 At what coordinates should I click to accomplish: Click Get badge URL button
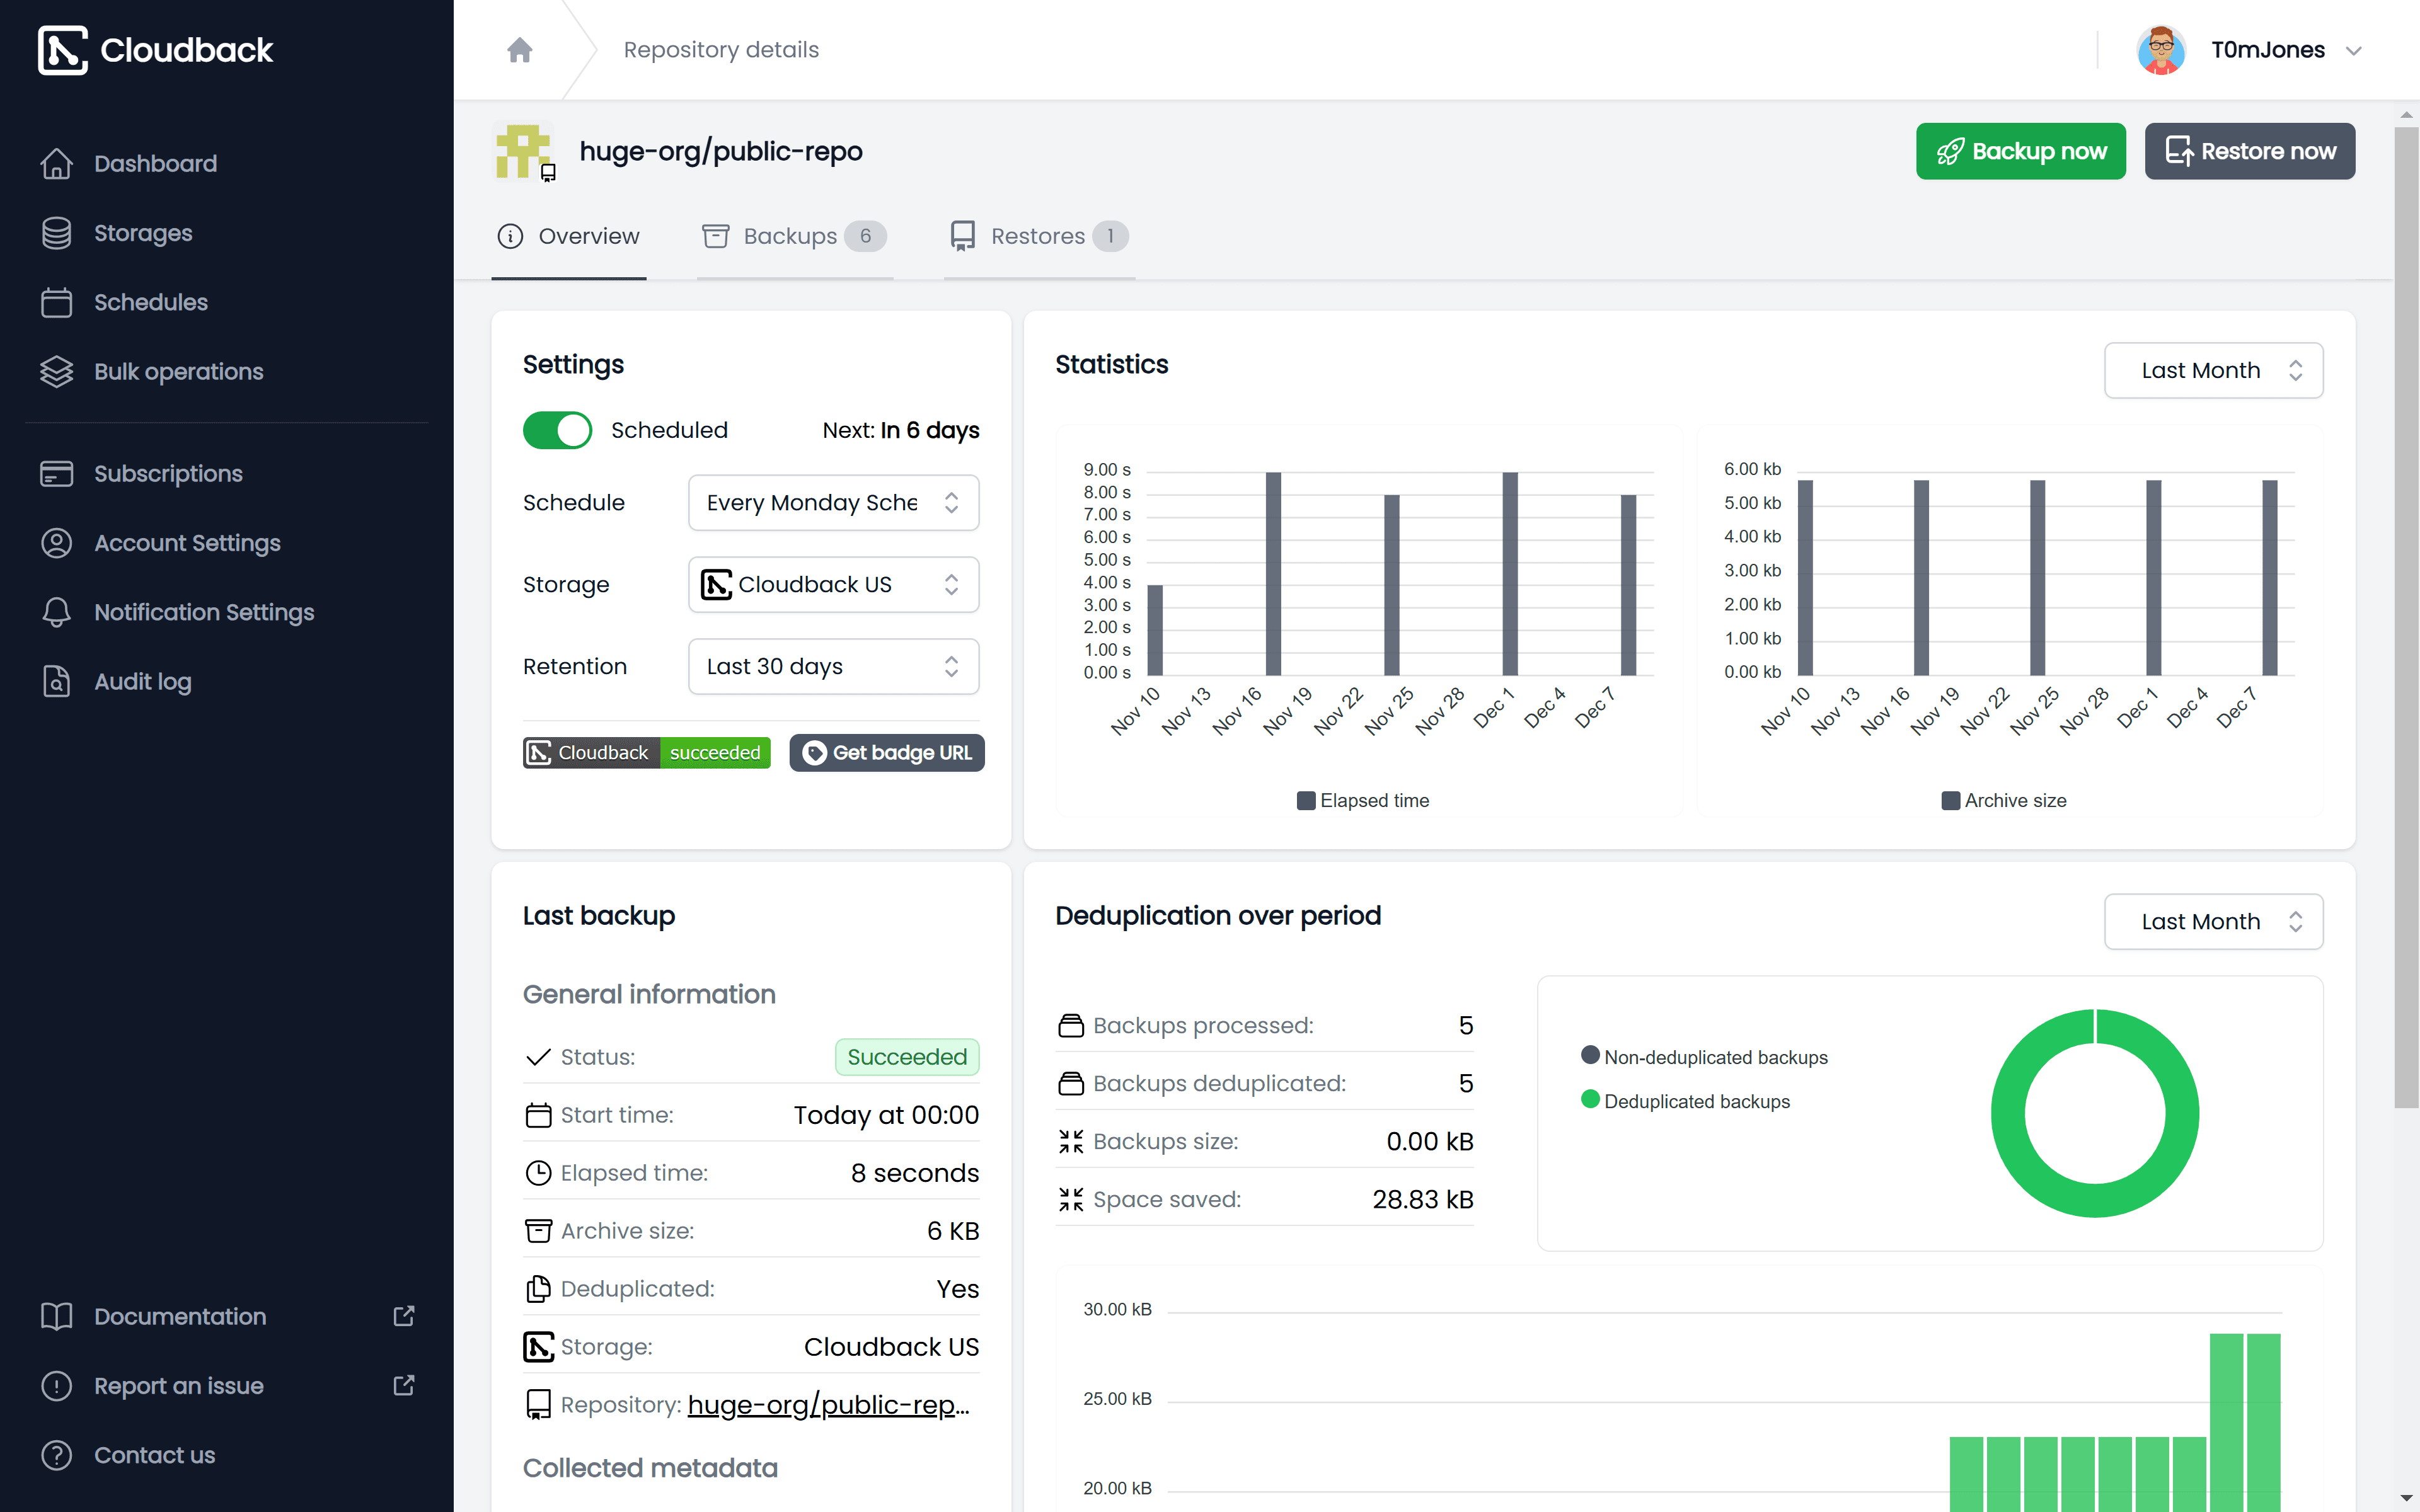[886, 752]
